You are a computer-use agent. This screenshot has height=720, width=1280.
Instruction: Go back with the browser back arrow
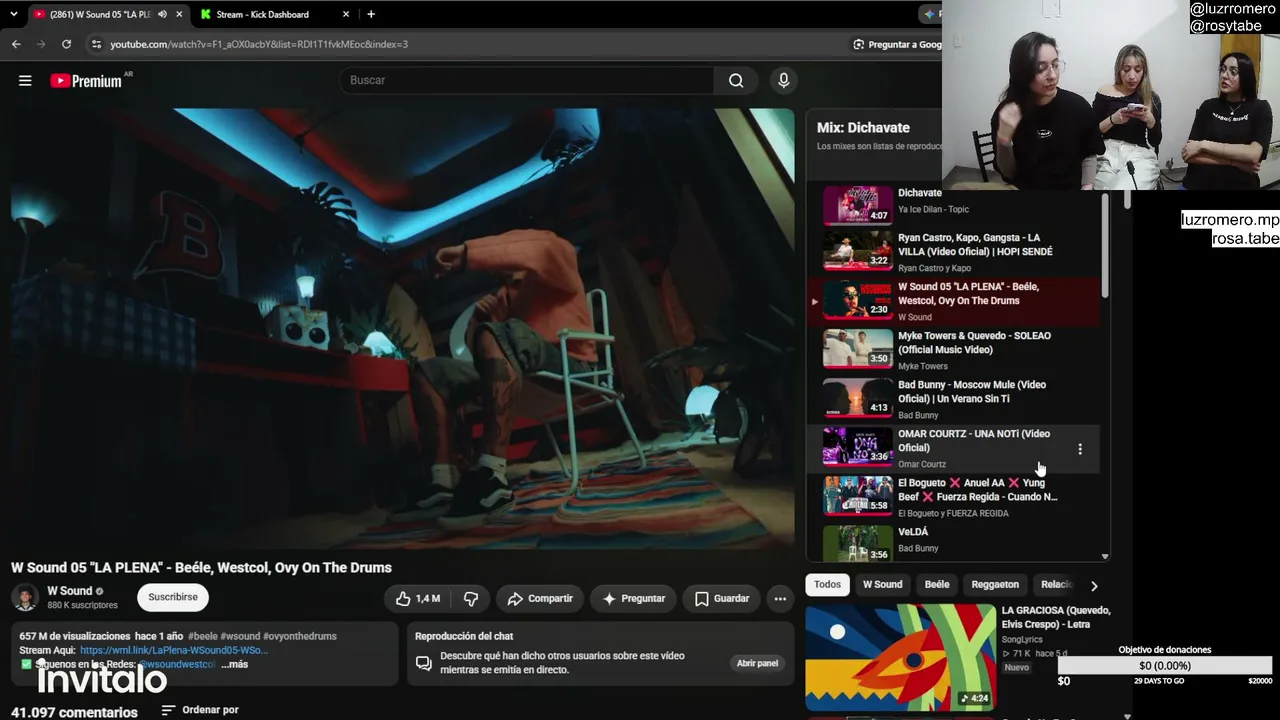pyautogui.click(x=16, y=44)
